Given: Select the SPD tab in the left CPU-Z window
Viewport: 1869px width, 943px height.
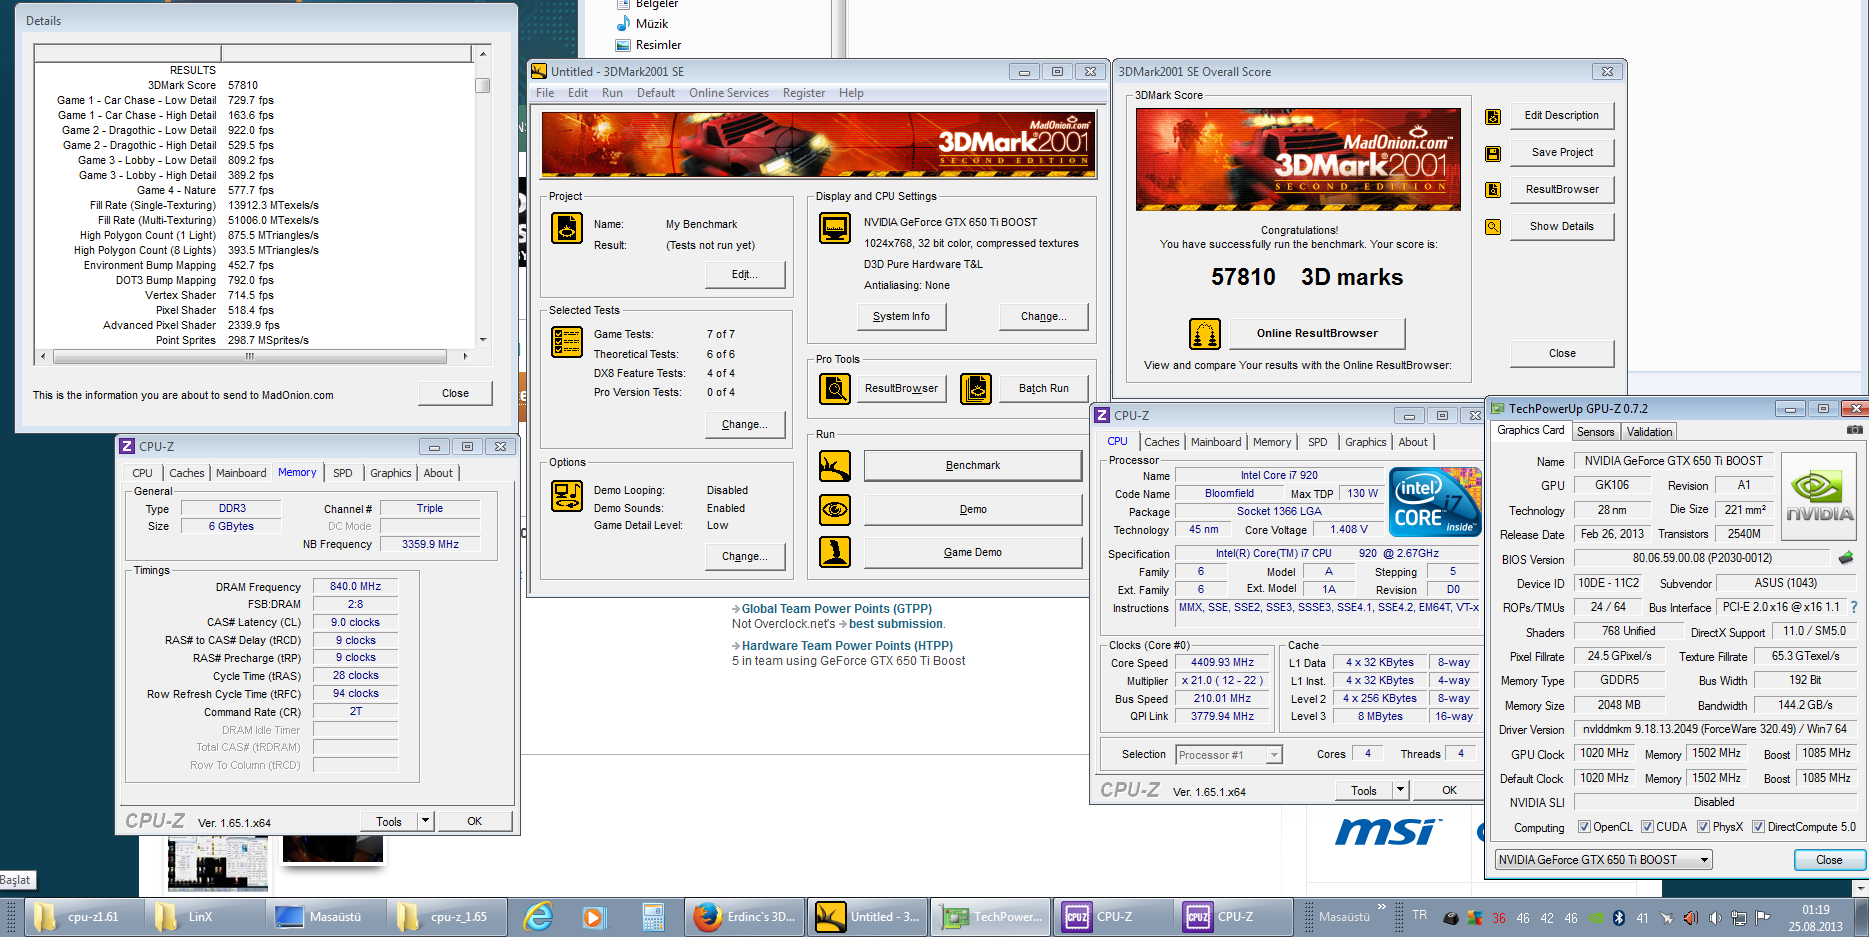Looking at the screenshot, I should [x=343, y=473].
